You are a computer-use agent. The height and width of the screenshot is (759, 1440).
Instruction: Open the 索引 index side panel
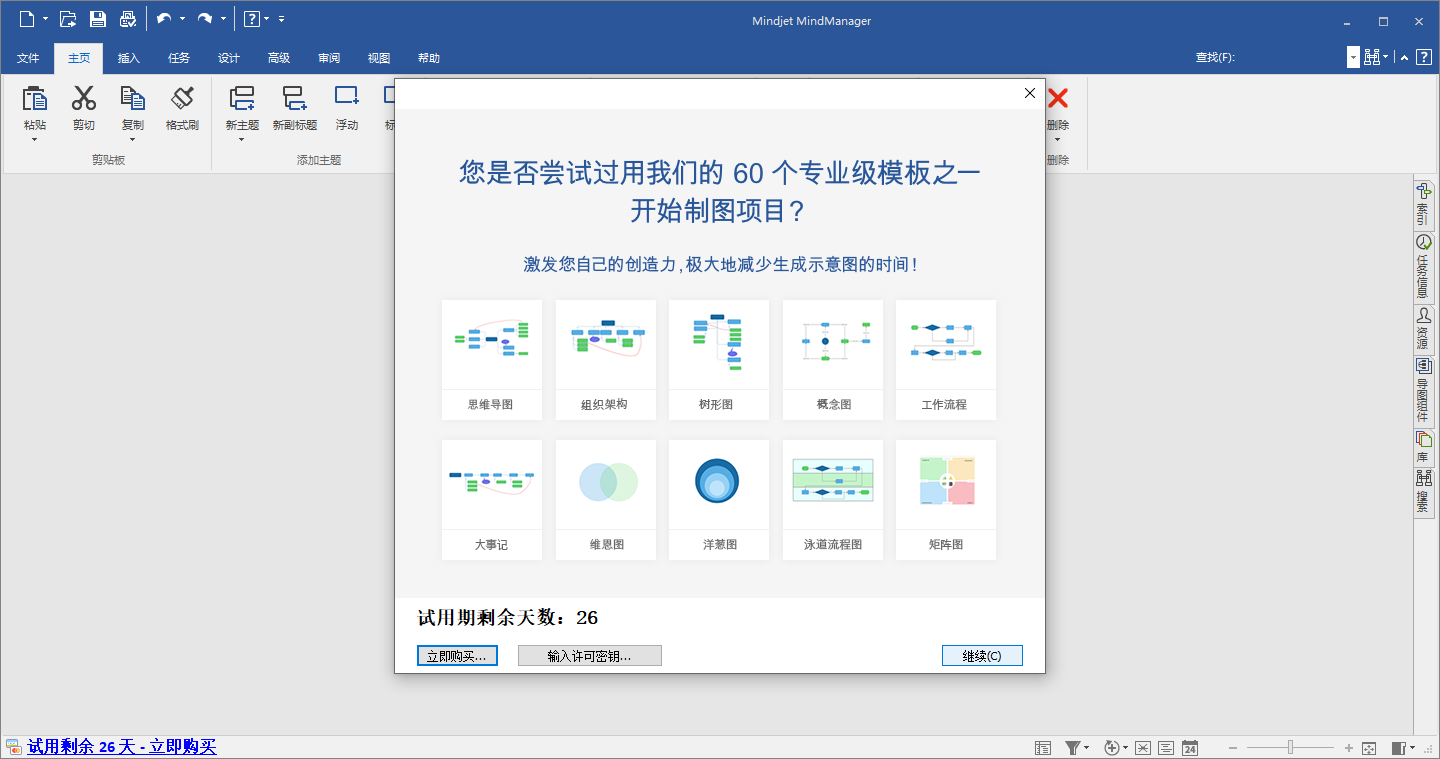tap(1423, 204)
